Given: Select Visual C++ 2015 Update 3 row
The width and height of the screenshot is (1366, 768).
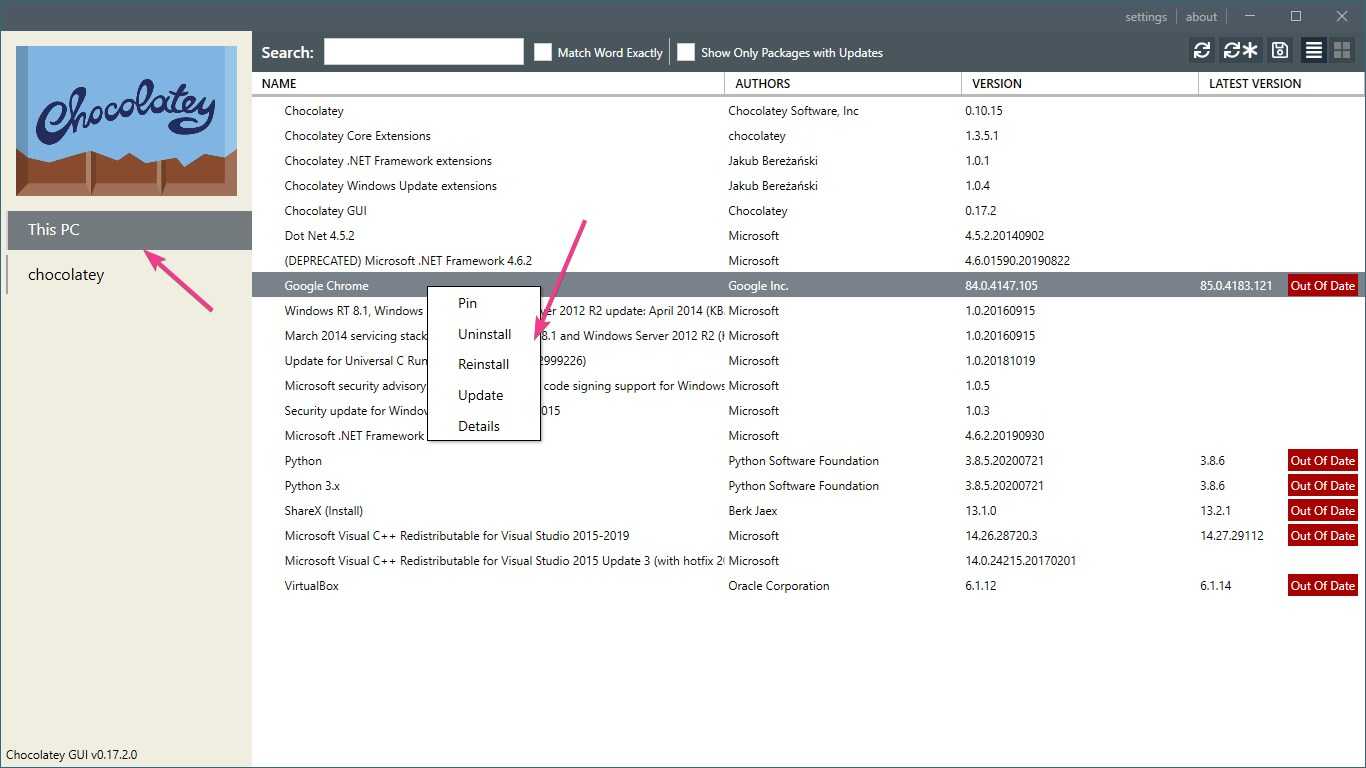Looking at the screenshot, I should click(808, 561).
